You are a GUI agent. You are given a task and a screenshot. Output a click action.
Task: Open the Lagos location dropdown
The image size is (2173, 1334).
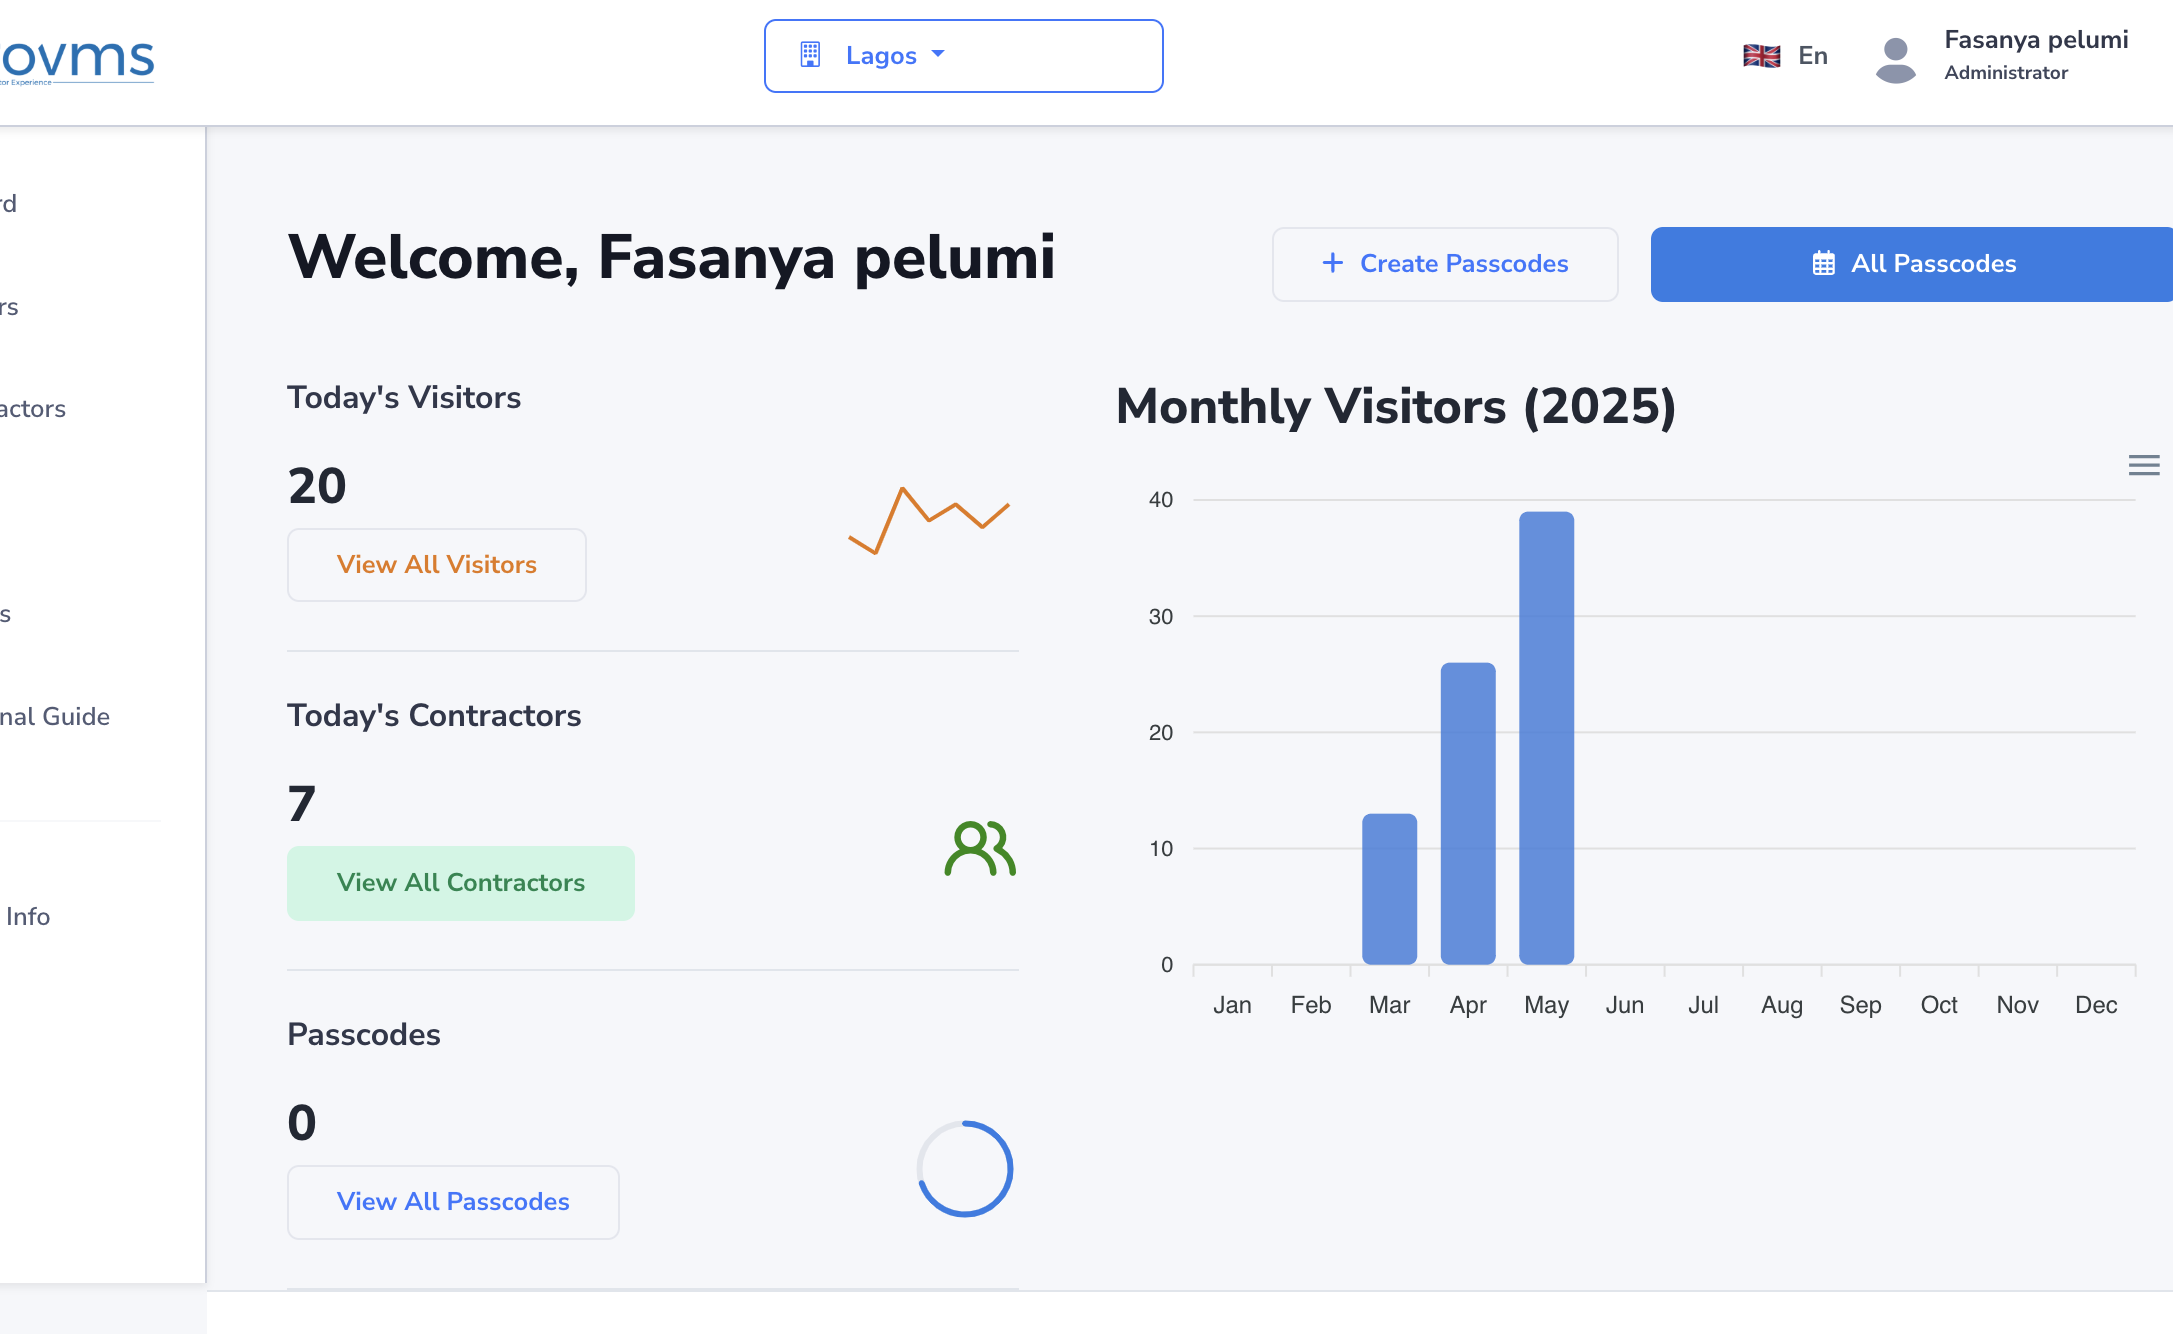click(x=964, y=56)
